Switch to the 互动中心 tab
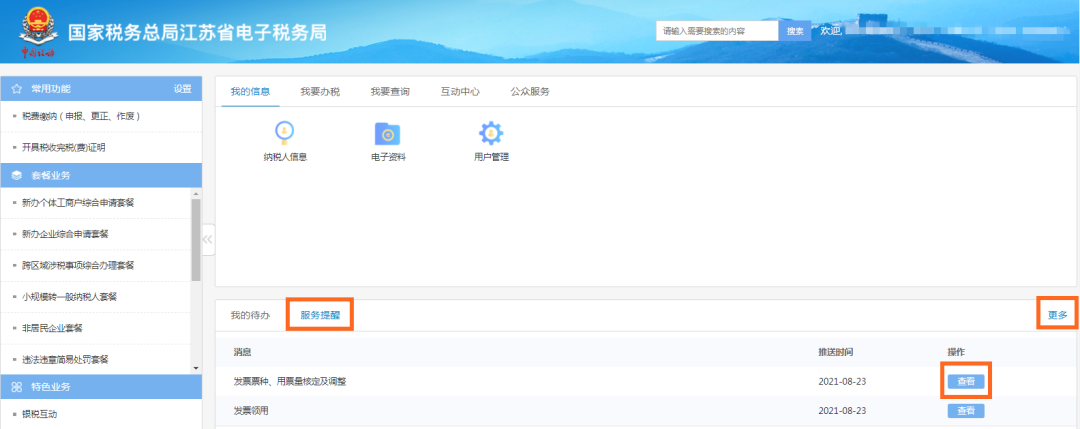Screen dimensions: 1080x429 pyautogui.click(x=460, y=92)
